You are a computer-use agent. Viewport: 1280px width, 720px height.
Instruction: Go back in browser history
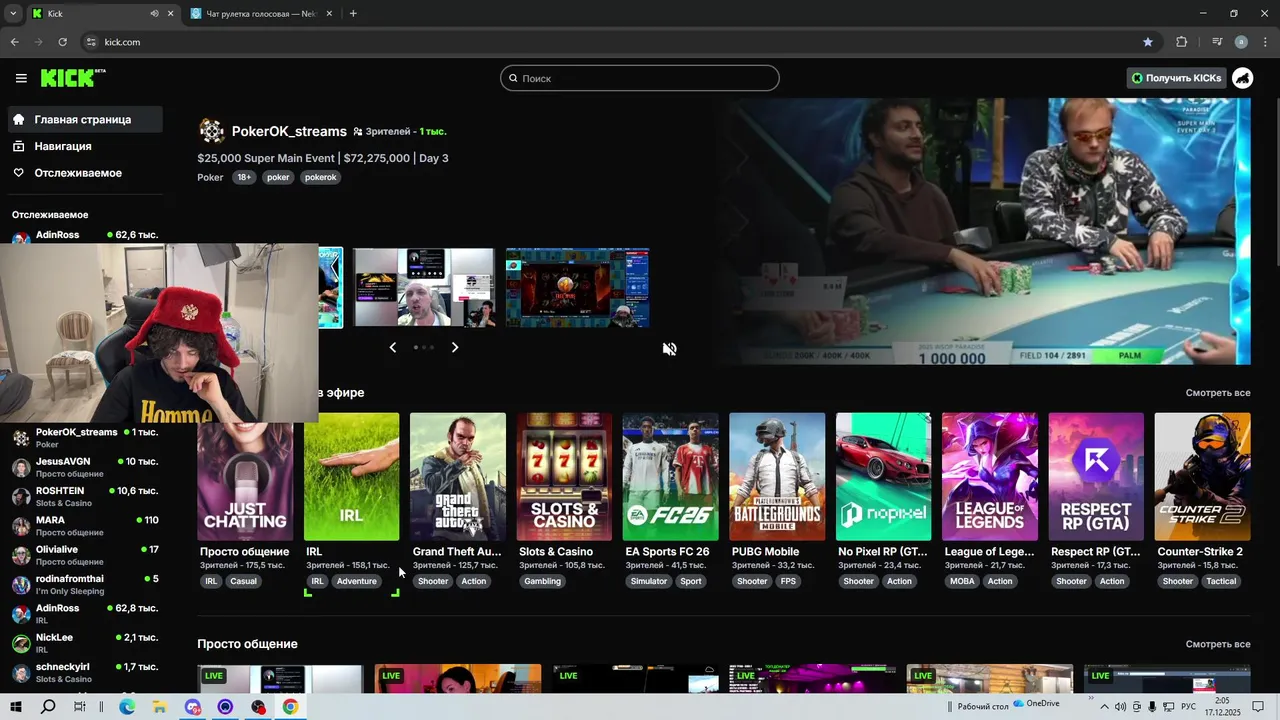pyautogui.click(x=14, y=42)
